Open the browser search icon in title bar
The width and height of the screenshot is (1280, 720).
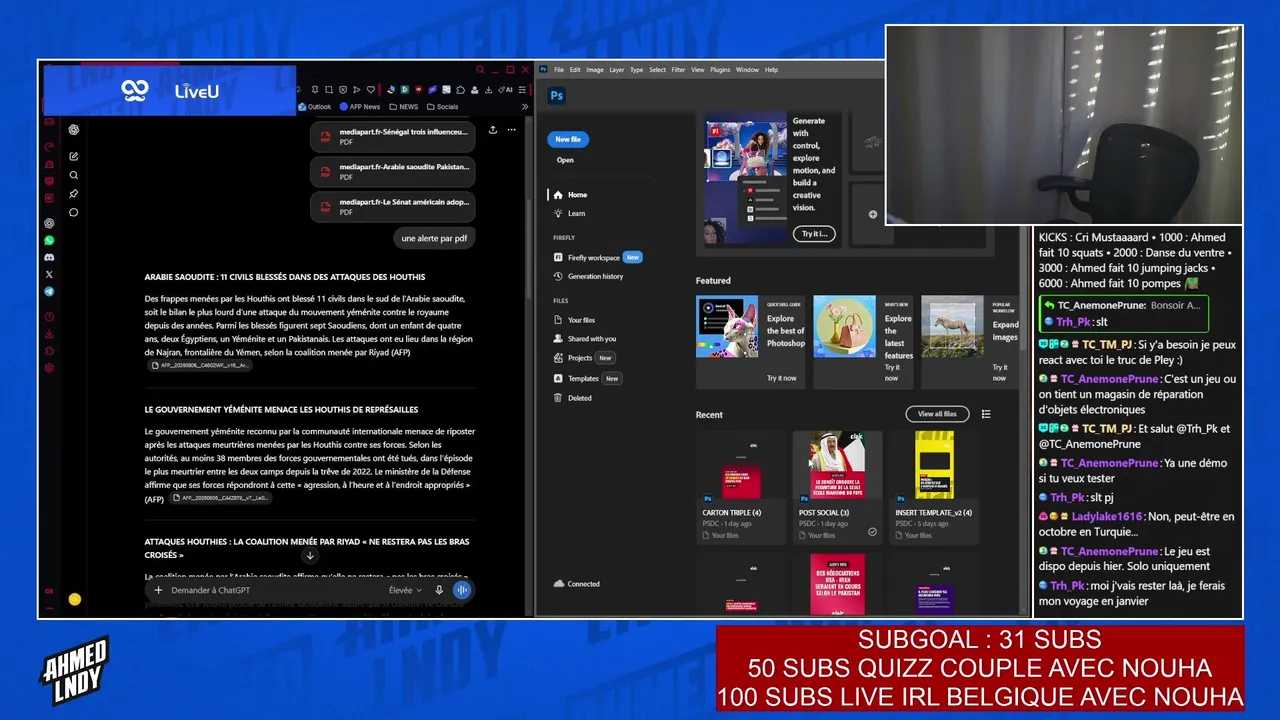tap(480, 70)
